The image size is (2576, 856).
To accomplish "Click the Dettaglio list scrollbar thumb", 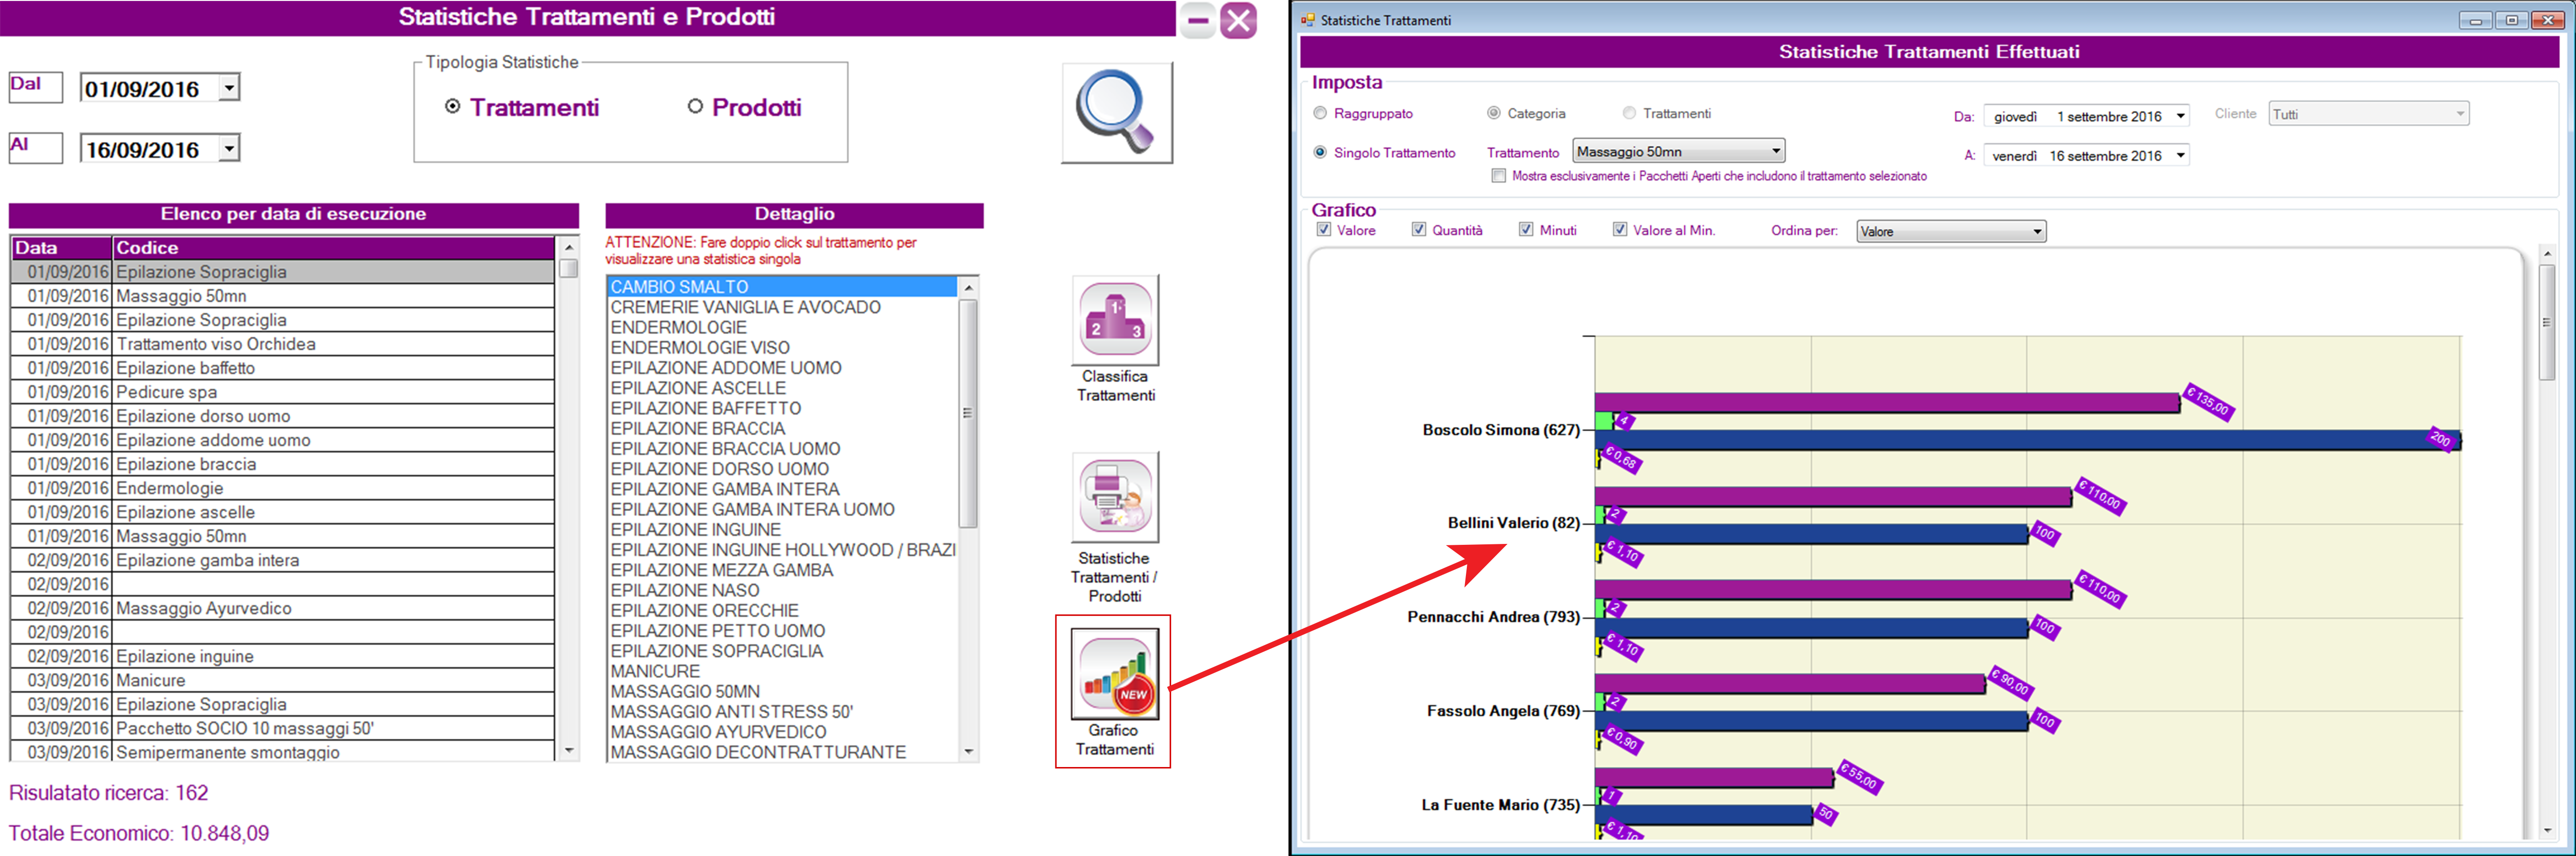I will pos(968,413).
